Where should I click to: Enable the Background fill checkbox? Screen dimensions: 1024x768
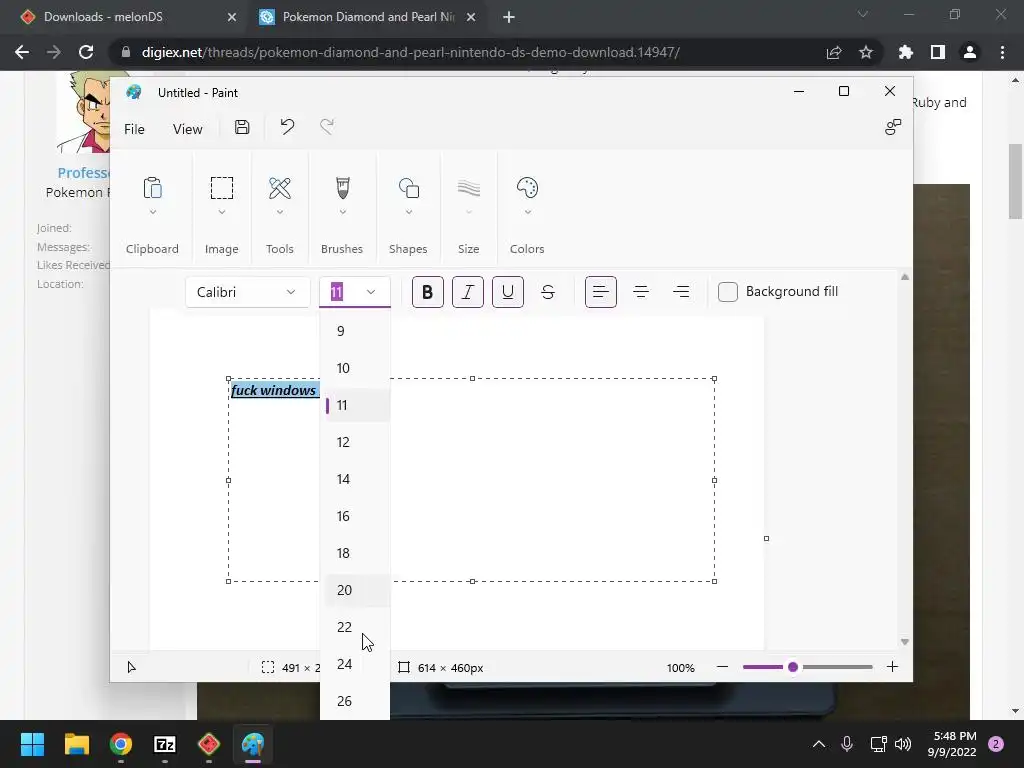(x=728, y=292)
